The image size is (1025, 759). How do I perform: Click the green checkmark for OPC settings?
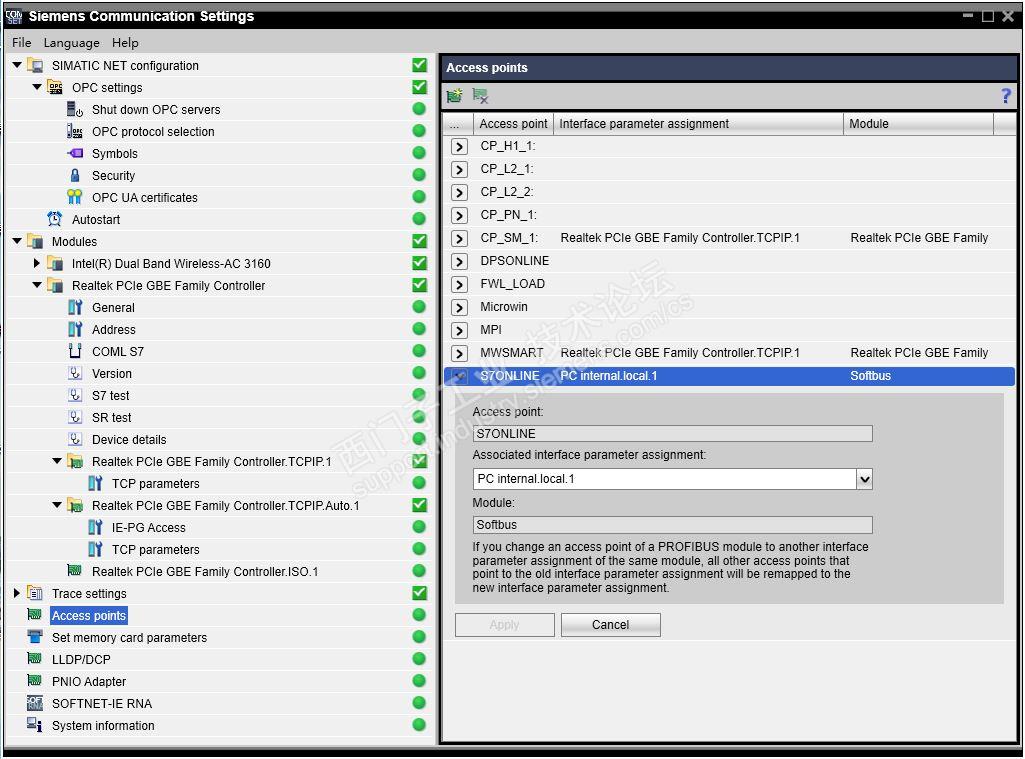pyautogui.click(x=420, y=87)
